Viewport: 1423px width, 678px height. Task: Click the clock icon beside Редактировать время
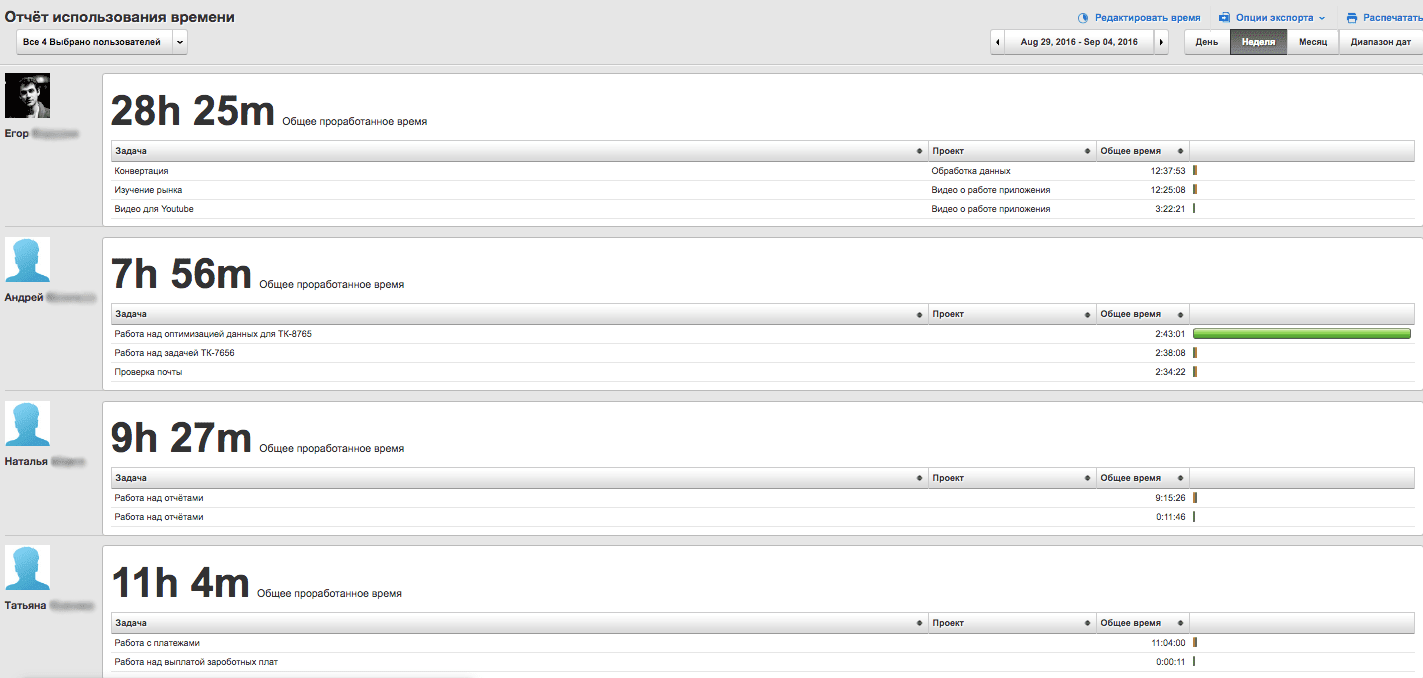(x=1082, y=18)
